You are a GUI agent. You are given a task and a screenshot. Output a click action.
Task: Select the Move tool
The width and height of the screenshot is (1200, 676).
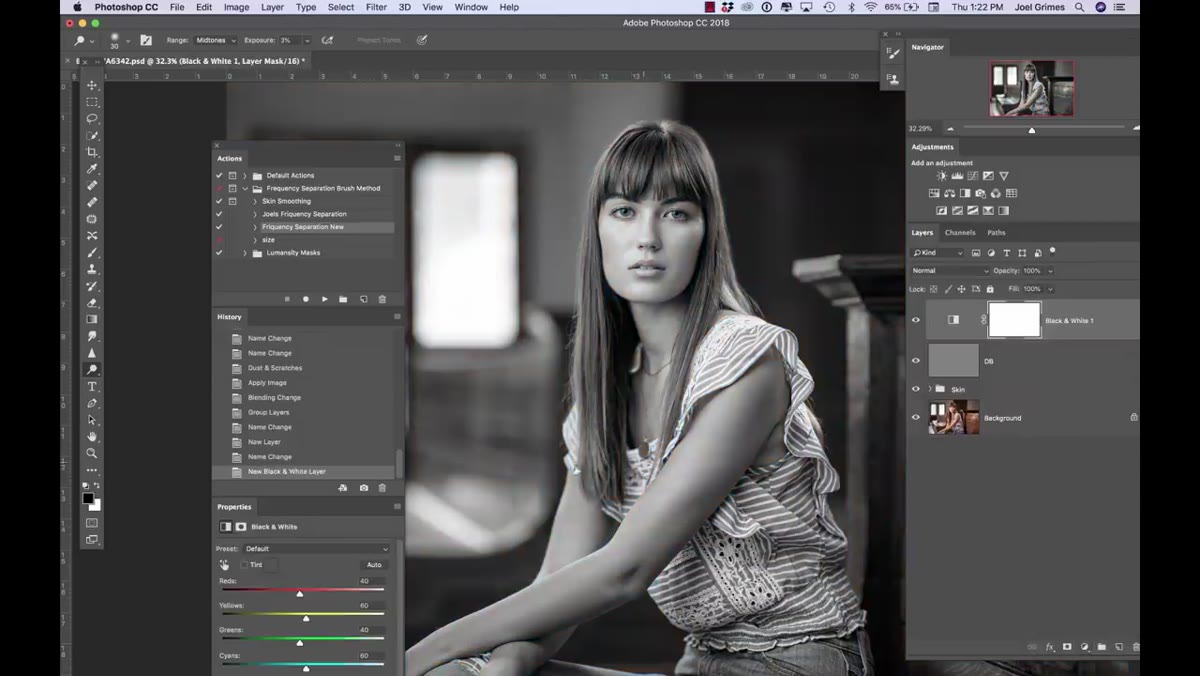tap(92, 85)
